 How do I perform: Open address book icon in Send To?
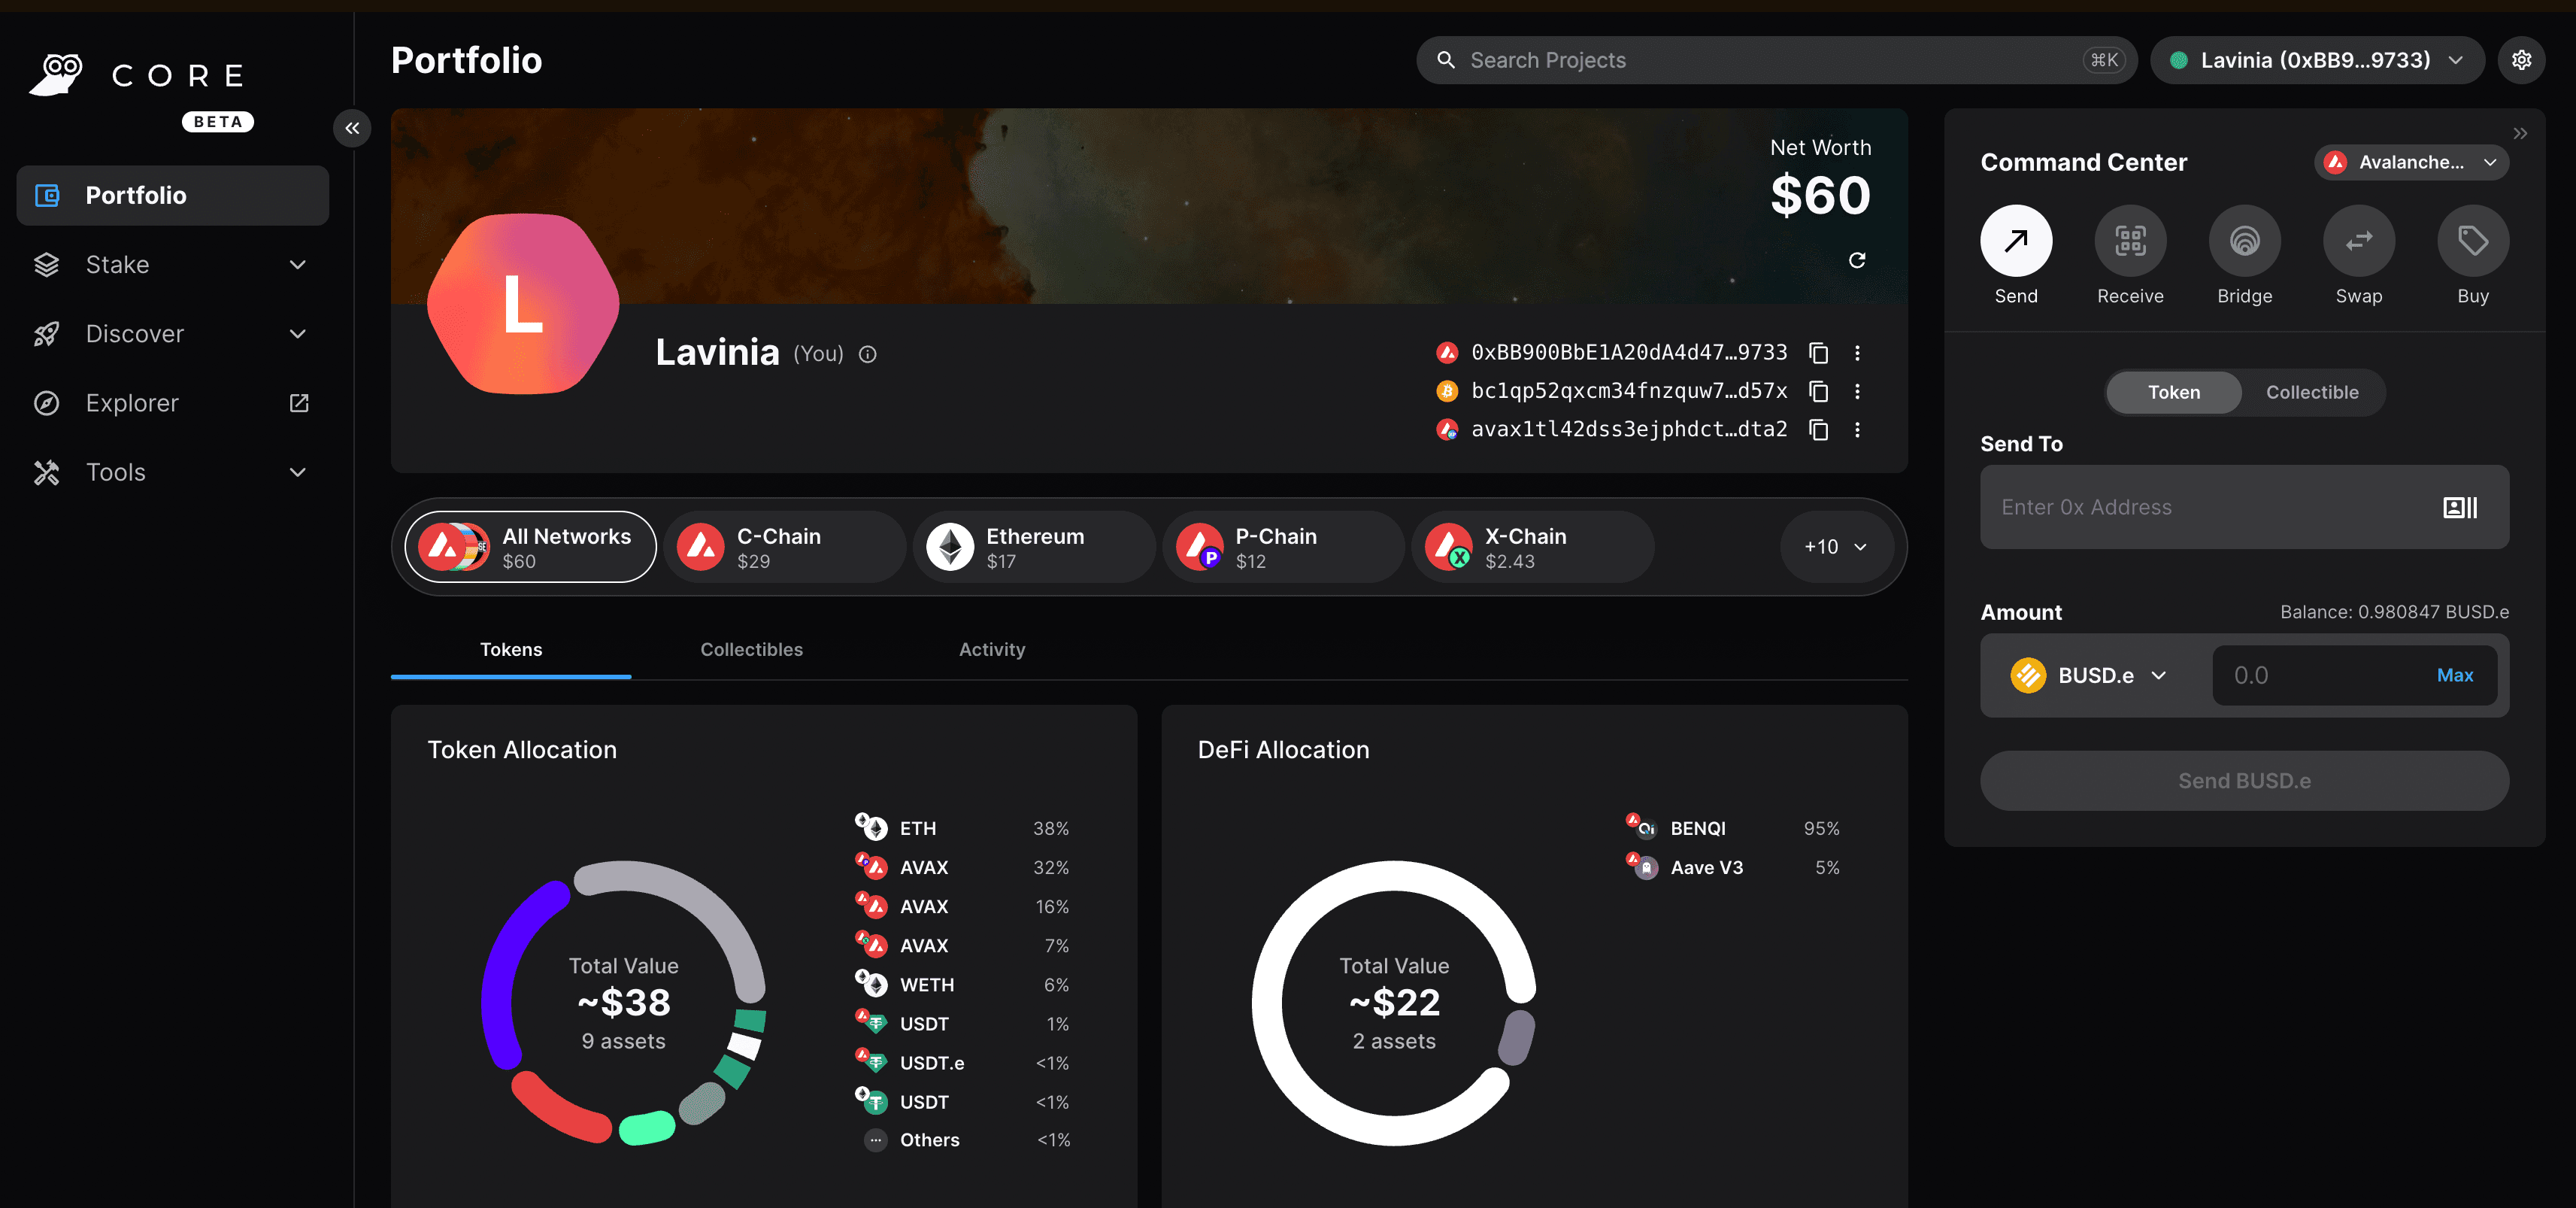2459,507
